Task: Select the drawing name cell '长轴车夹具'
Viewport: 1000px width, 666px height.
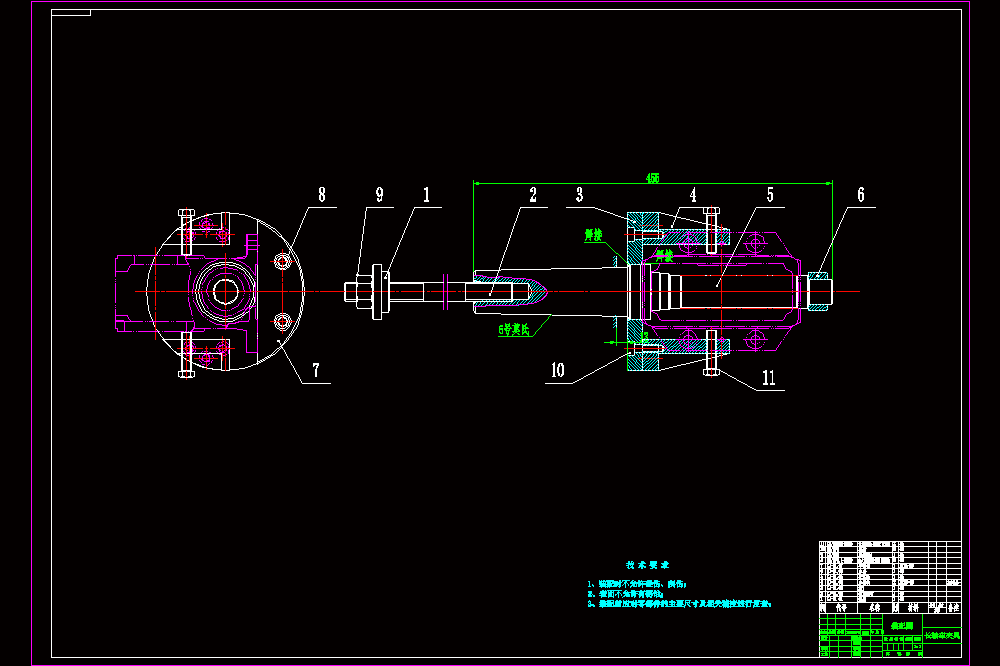Action: tap(942, 635)
